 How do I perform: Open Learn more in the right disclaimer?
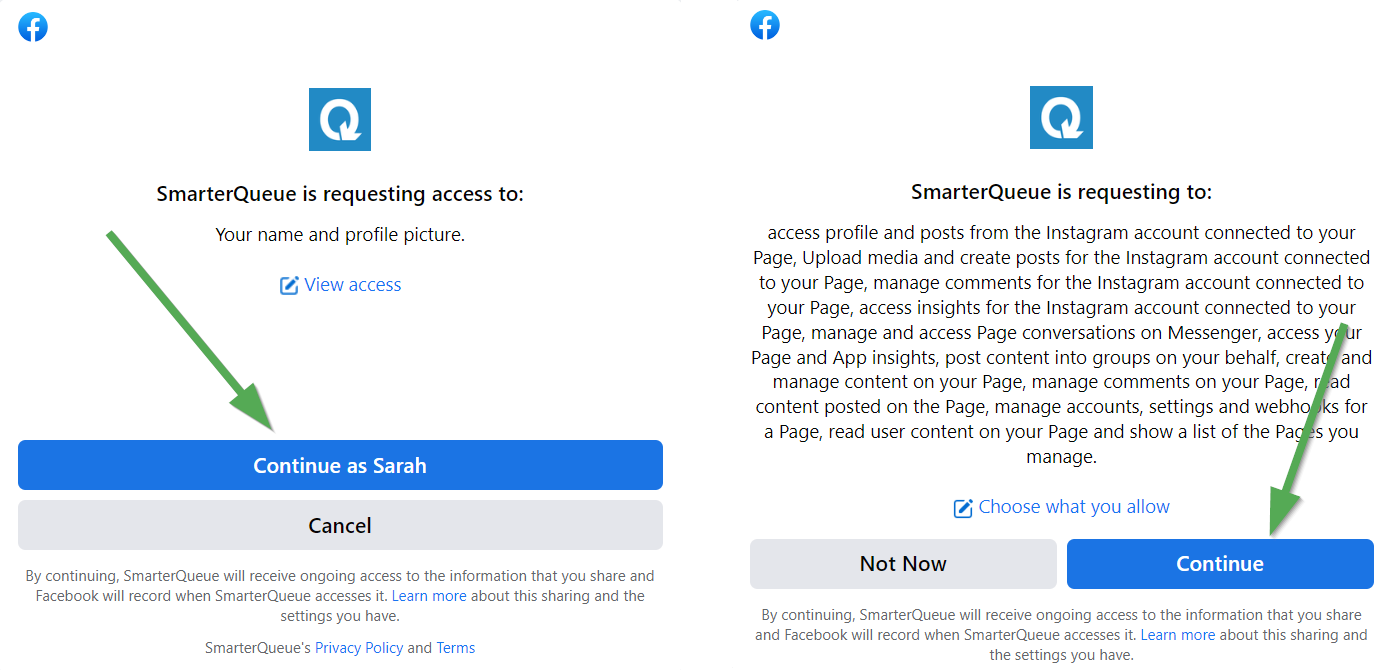[1178, 634]
